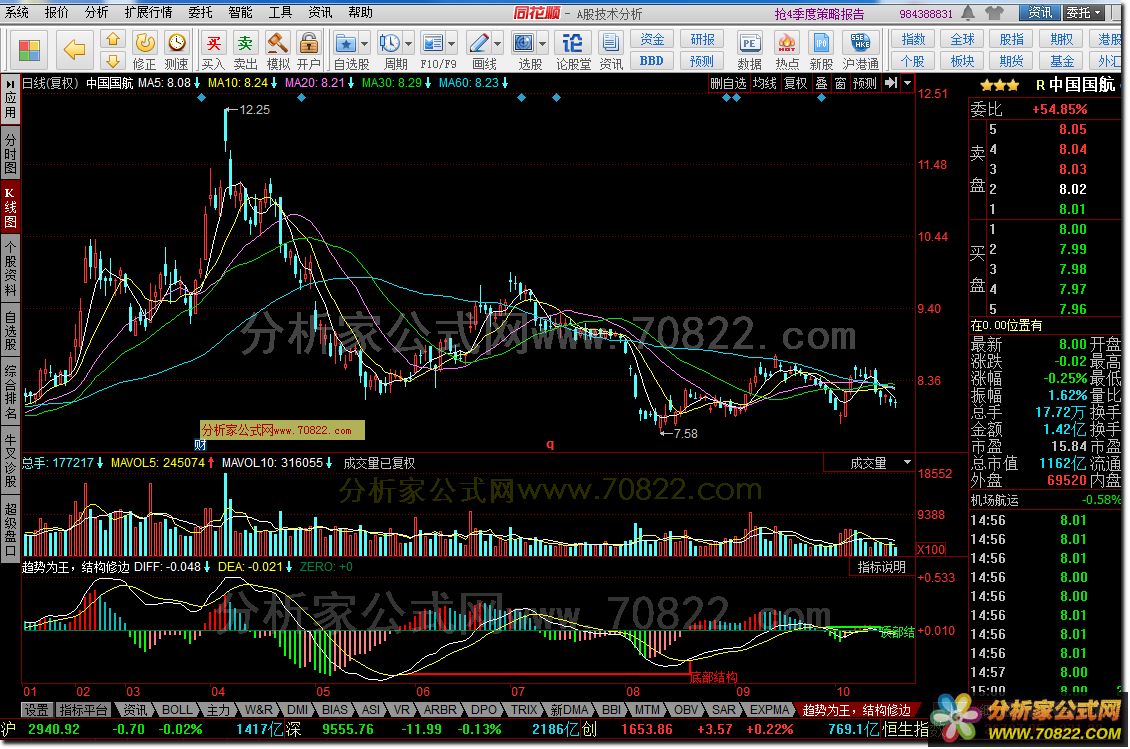
Task: Toggle 叠 overlay mode
Action: (x=822, y=83)
